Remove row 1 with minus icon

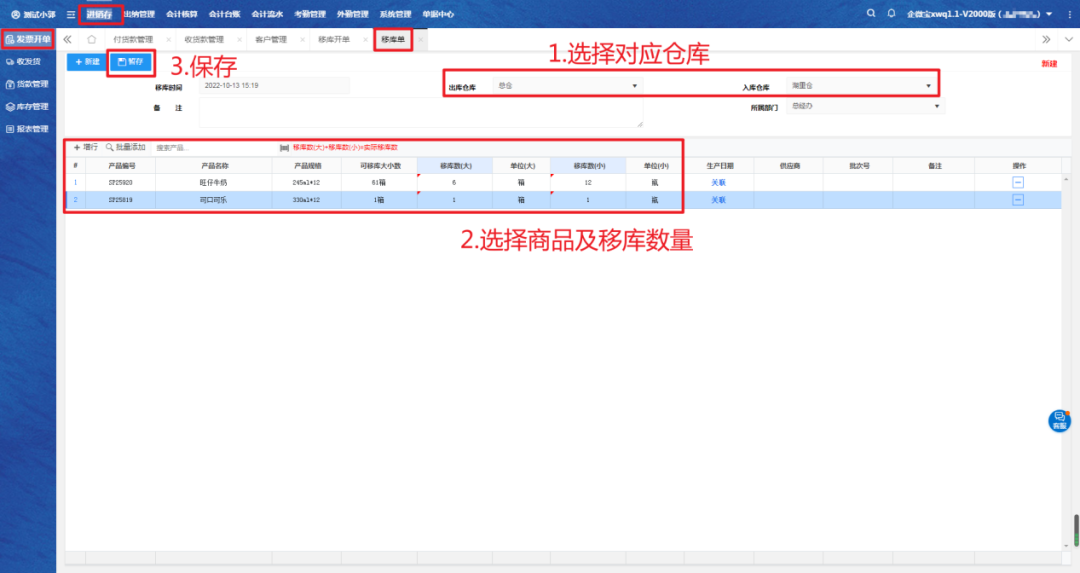point(1018,182)
